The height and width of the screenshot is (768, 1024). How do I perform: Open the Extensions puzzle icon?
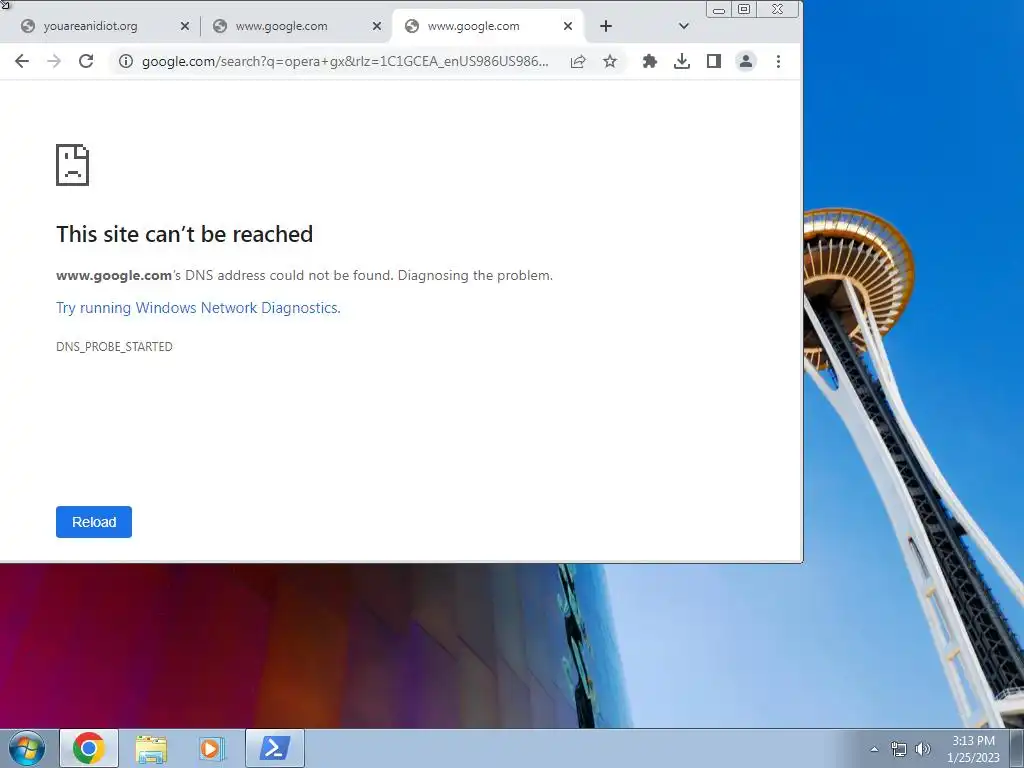point(650,61)
